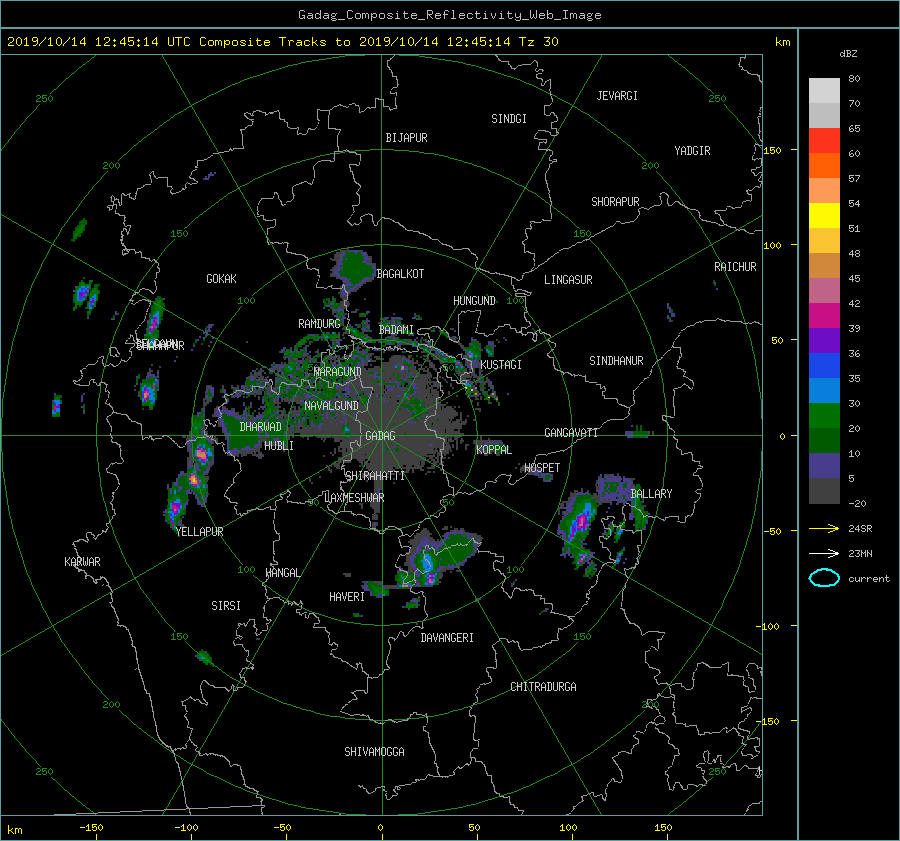900x841 pixels.
Task: Click the bright green 20 dBZ legend swatch
Action: (x=824, y=416)
